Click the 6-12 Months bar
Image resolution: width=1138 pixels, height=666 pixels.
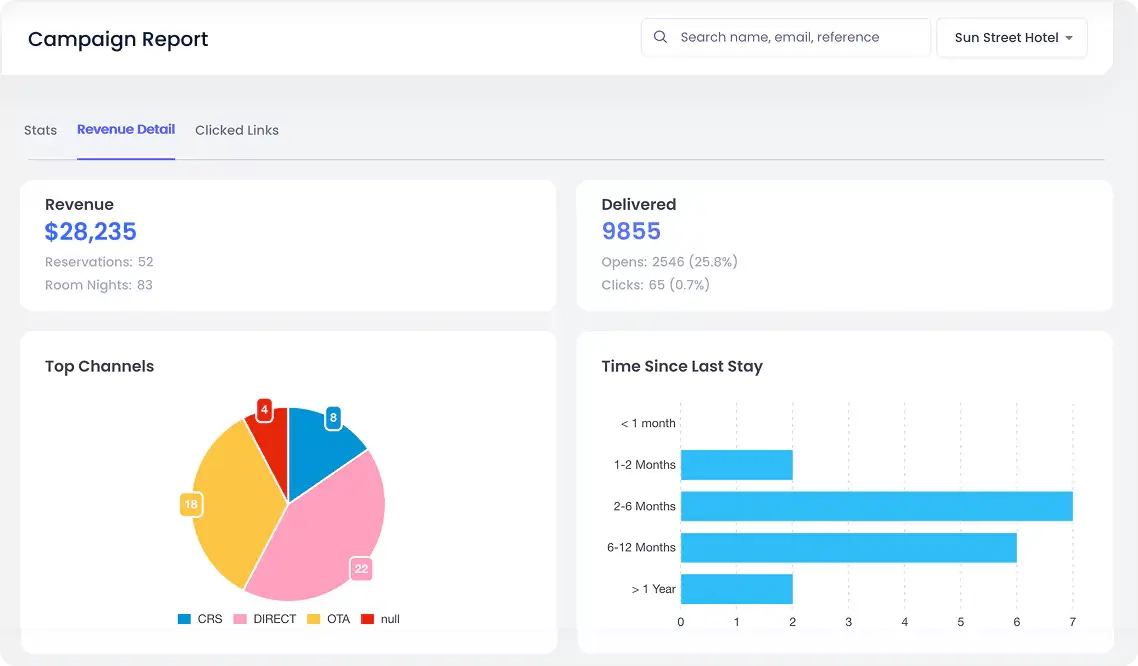click(x=848, y=547)
